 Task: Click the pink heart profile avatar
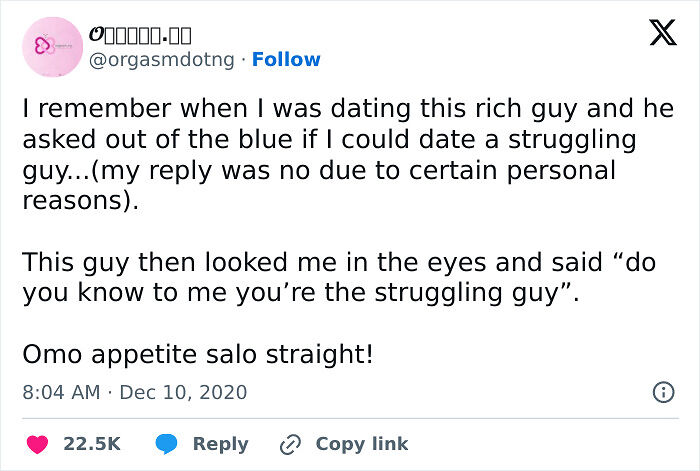50,46
